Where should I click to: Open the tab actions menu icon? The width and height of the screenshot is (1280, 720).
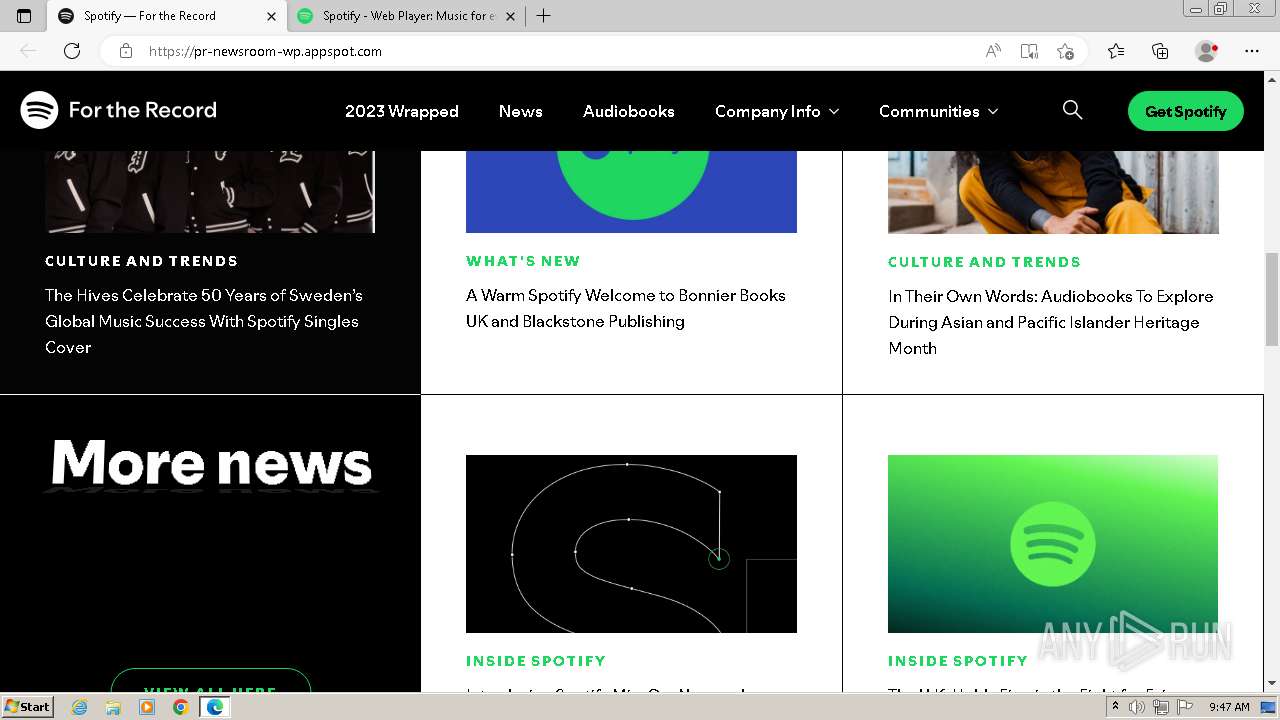(24, 16)
